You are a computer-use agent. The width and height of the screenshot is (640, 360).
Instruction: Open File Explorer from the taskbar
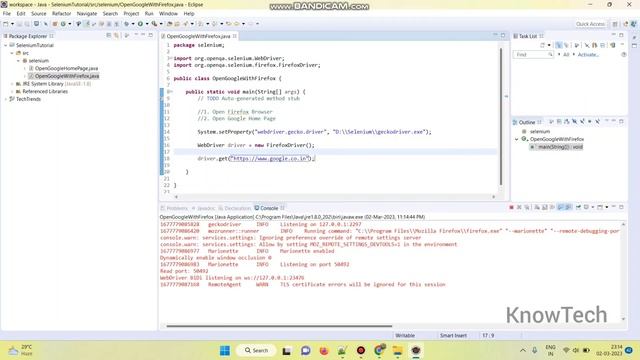point(397,351)
